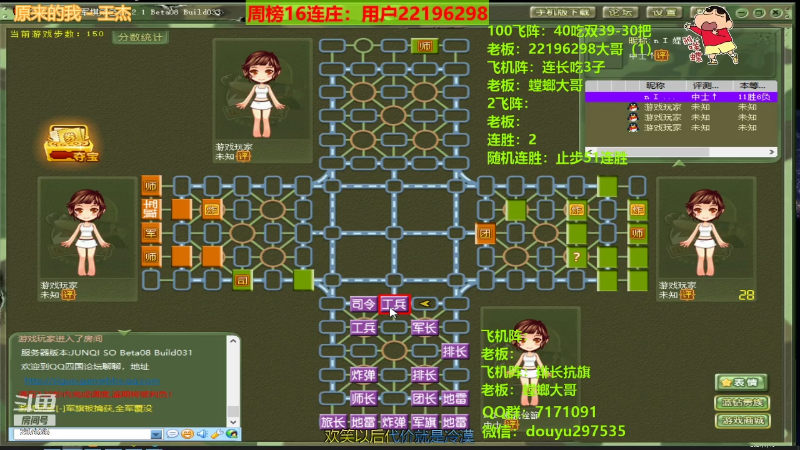The height and width of the screenshot is (450, 800).
Task: Click the orange 司 piece on the left board
Action: [242, 280]
